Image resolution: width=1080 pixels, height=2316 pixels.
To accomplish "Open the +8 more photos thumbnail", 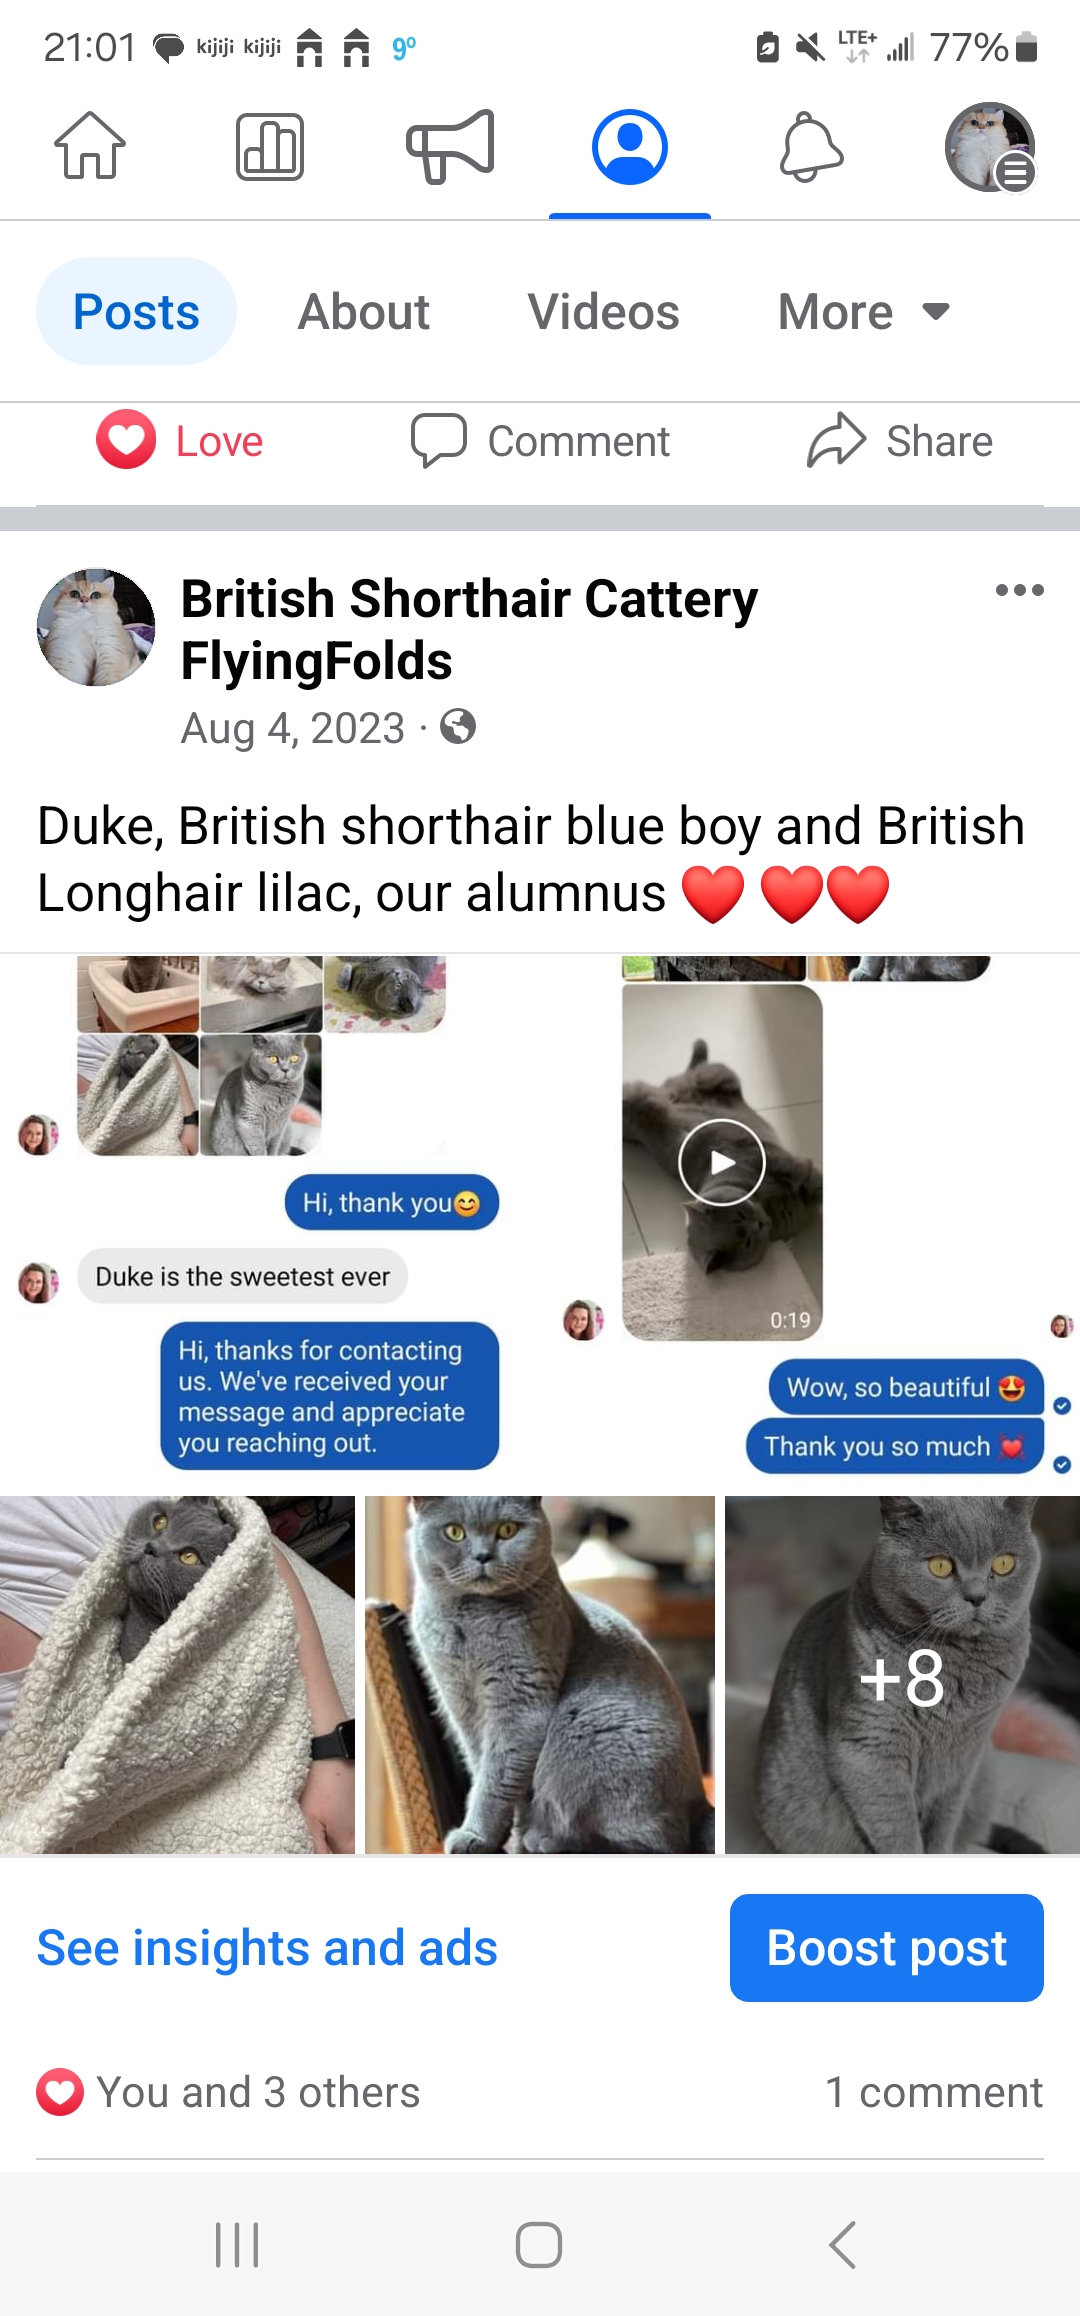I will point(902,1676).
